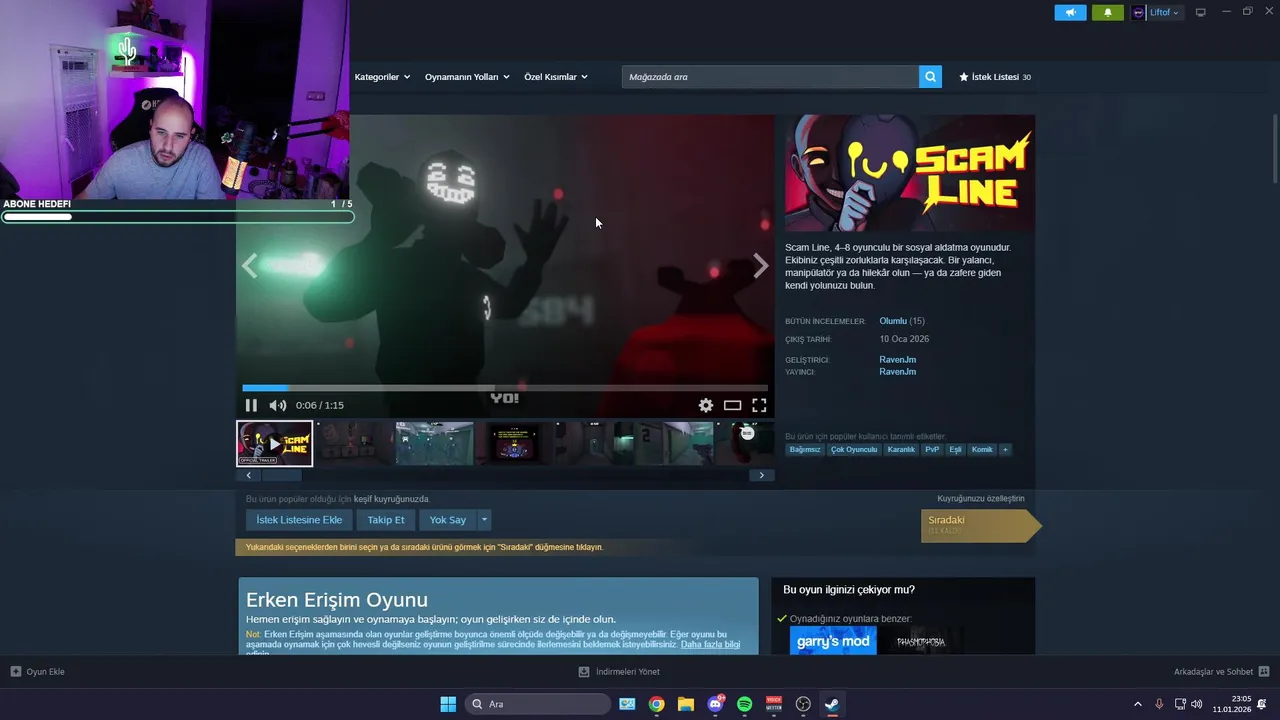
Task: Select the official trailer thumbnail
Action: click(x=274, y=444)
